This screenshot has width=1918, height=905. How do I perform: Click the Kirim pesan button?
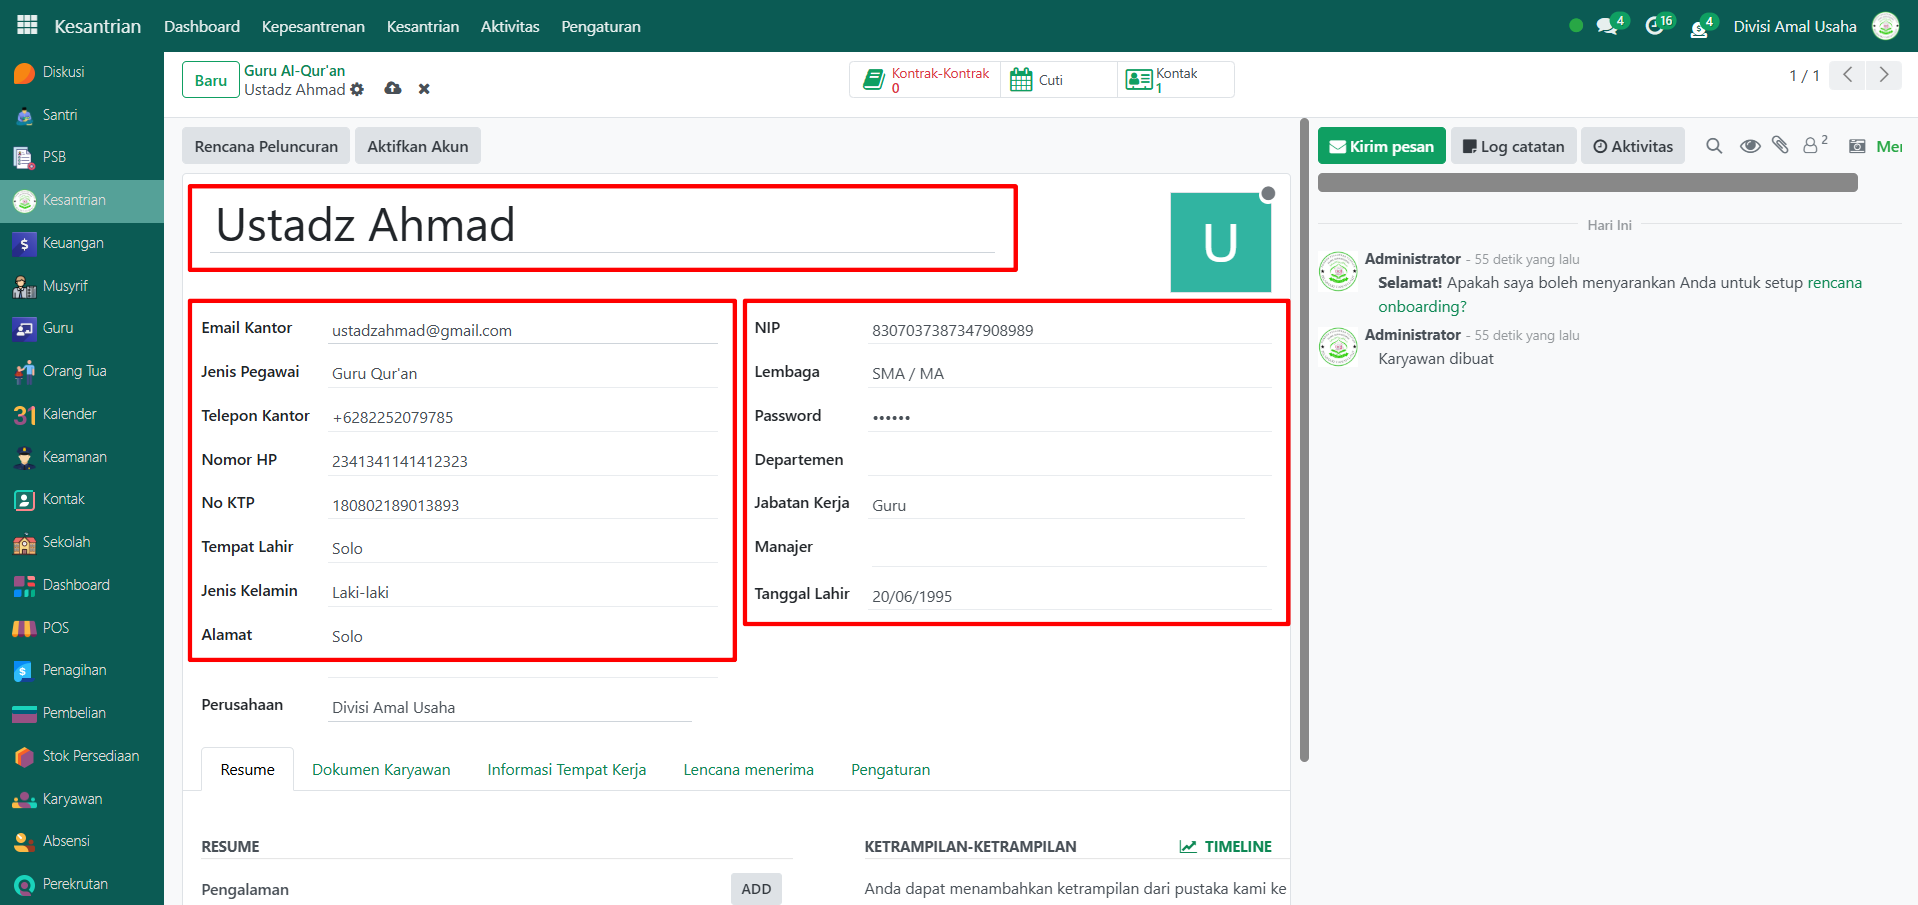(1381, 146)
